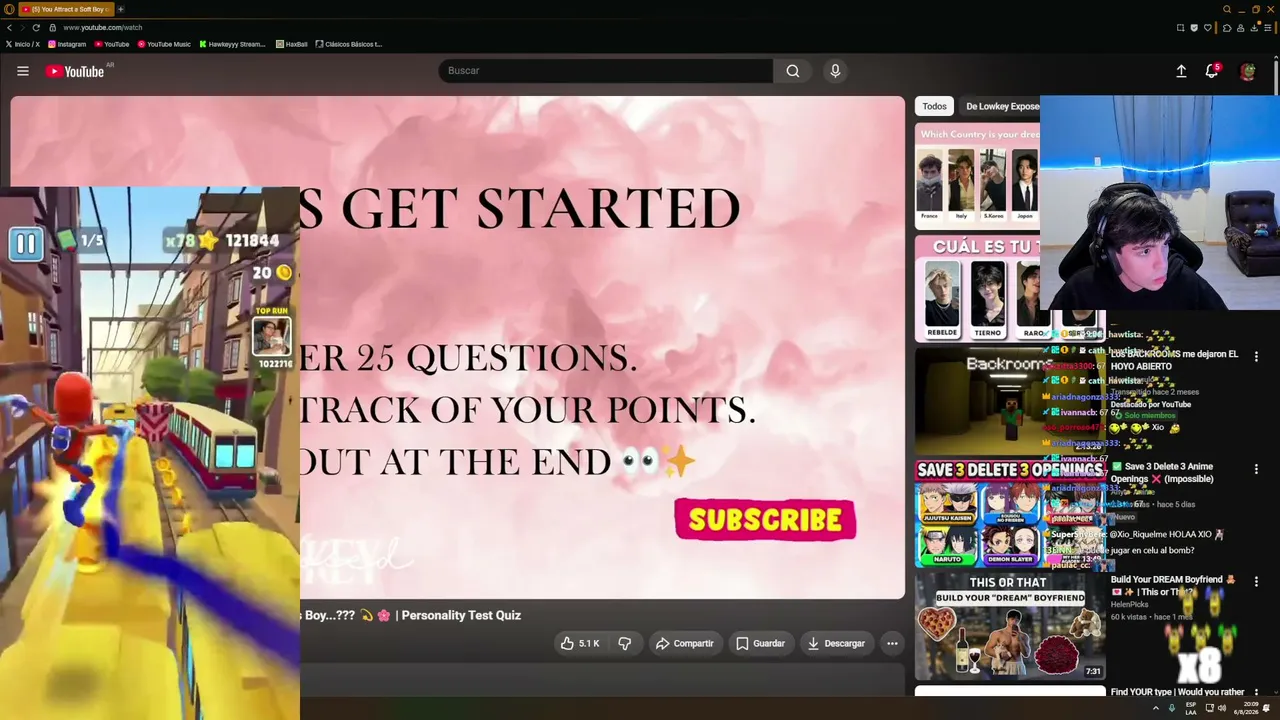Screen dimensions: 1280x720
Task: Click the Descargar download button
Action: [x=836, y=643]
